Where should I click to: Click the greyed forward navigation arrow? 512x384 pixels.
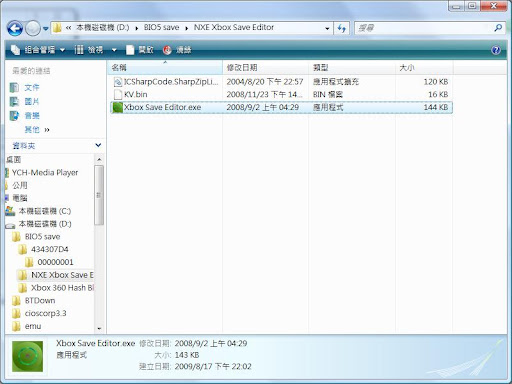[x=33, y=28]
